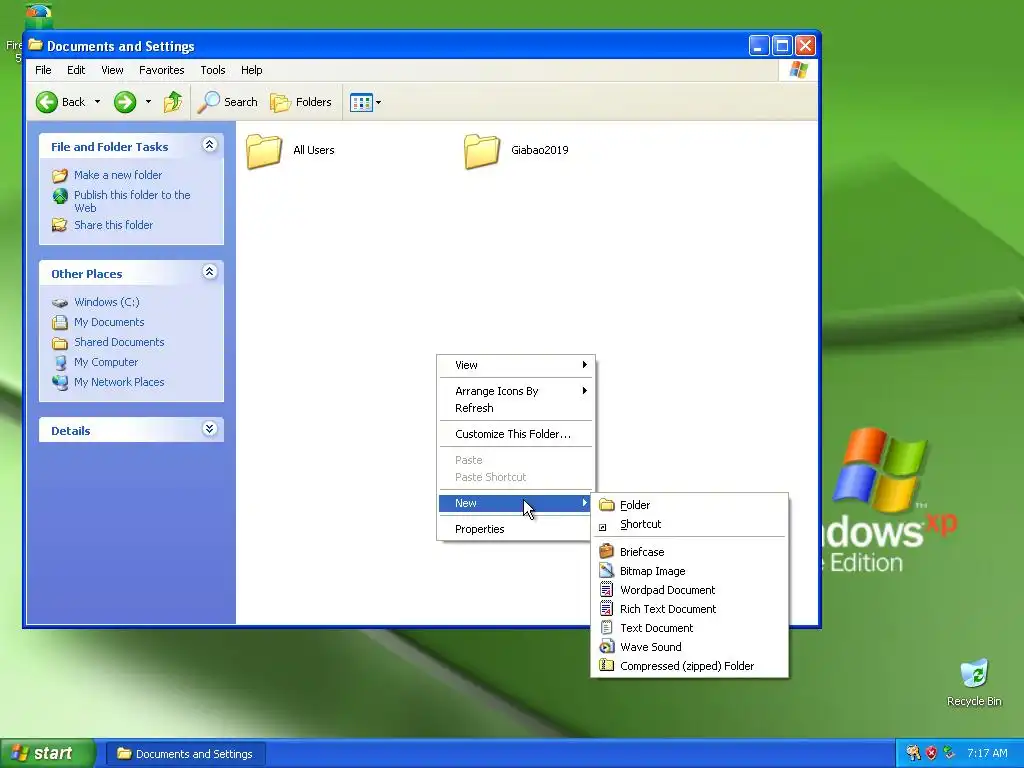Viewport: 1024px width, 768px height.
Task: Create a Compressed (zipped) Folder
Action: tap(690, 665)
